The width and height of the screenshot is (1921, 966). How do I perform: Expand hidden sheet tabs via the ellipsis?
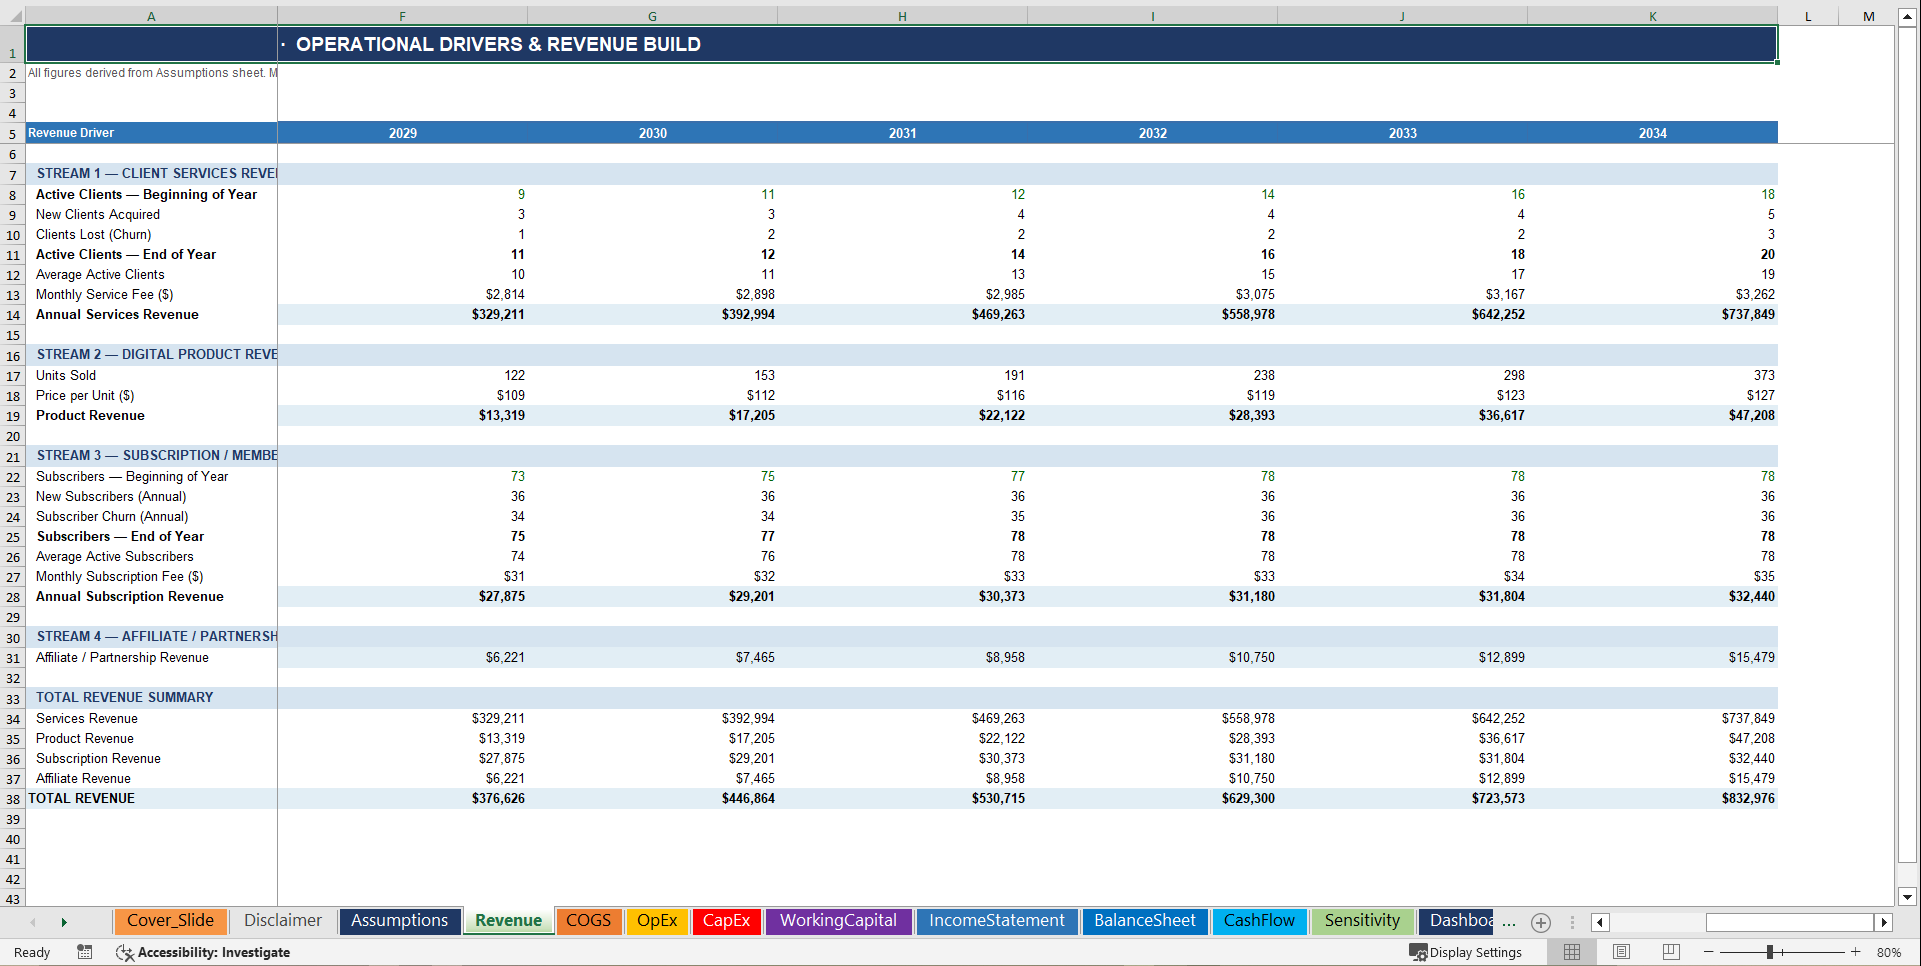tap(1510, 925)
